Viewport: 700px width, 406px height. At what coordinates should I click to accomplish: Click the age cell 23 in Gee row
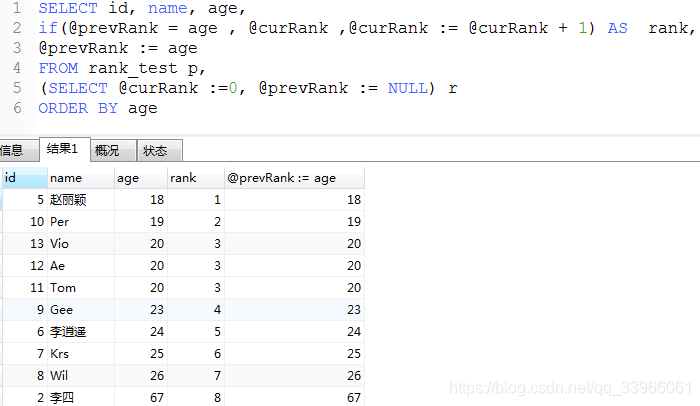(x=141, y=310)
